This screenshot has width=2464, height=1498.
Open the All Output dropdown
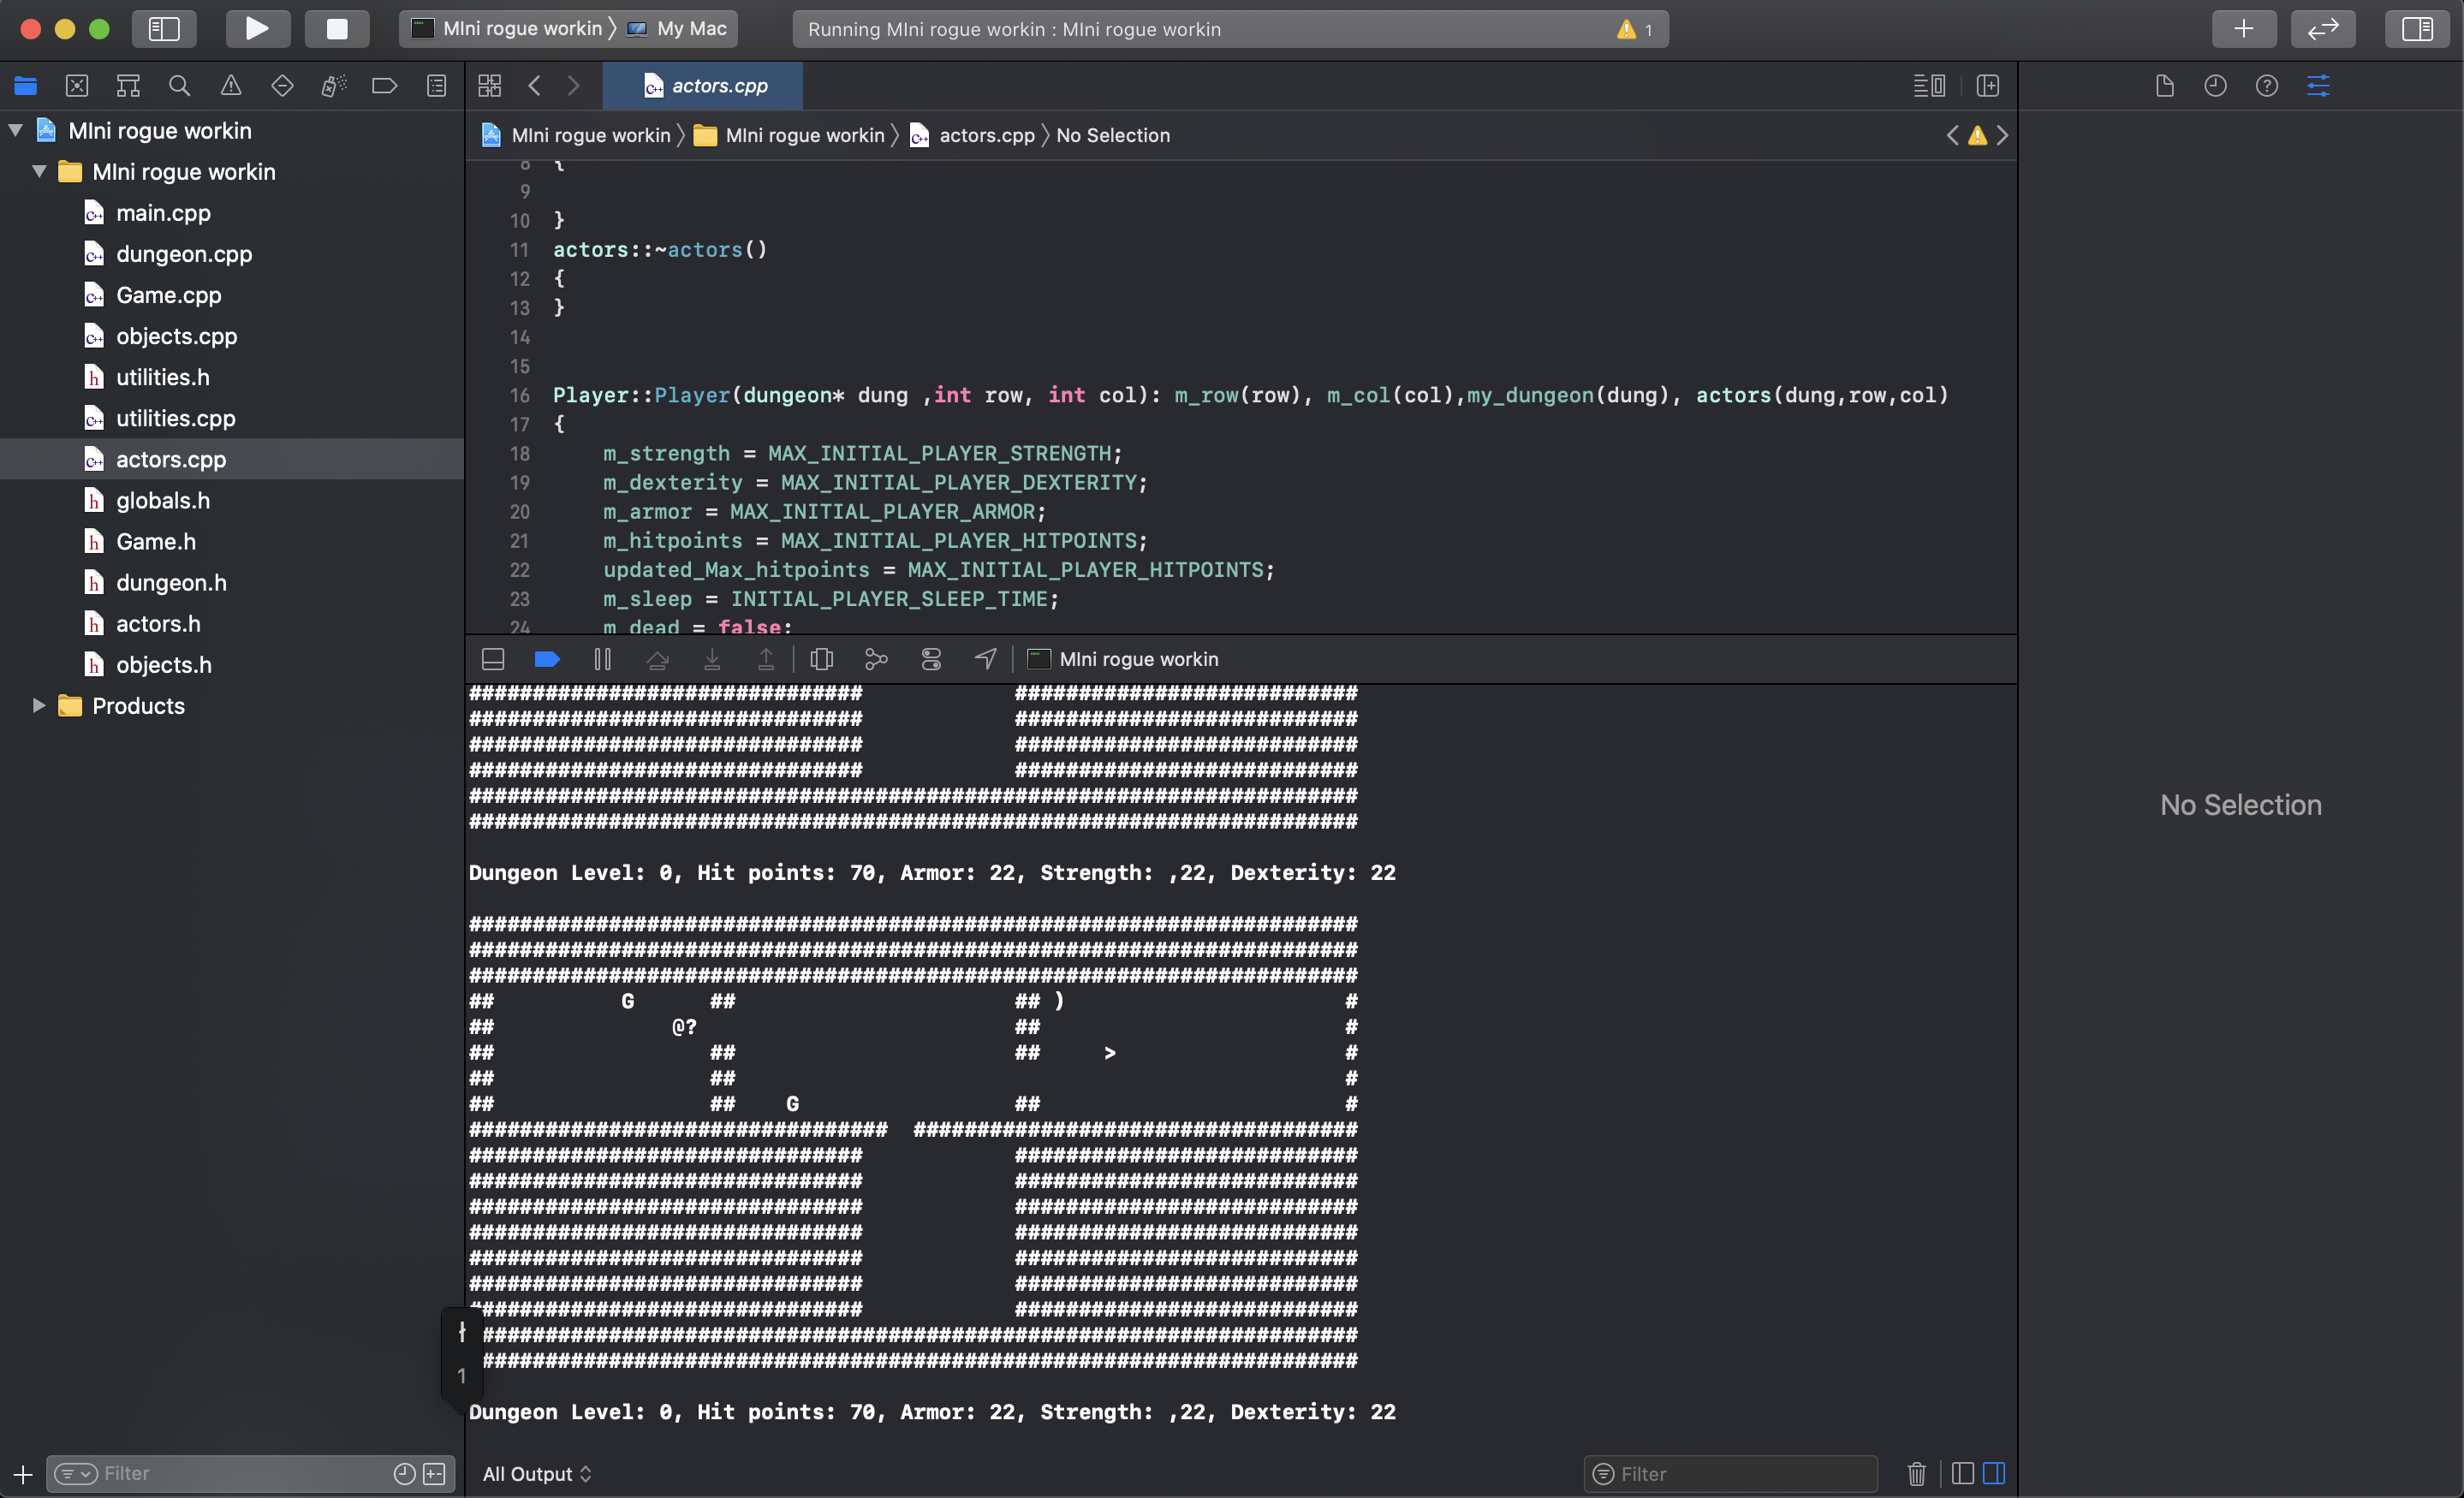tap(537, 1473)
